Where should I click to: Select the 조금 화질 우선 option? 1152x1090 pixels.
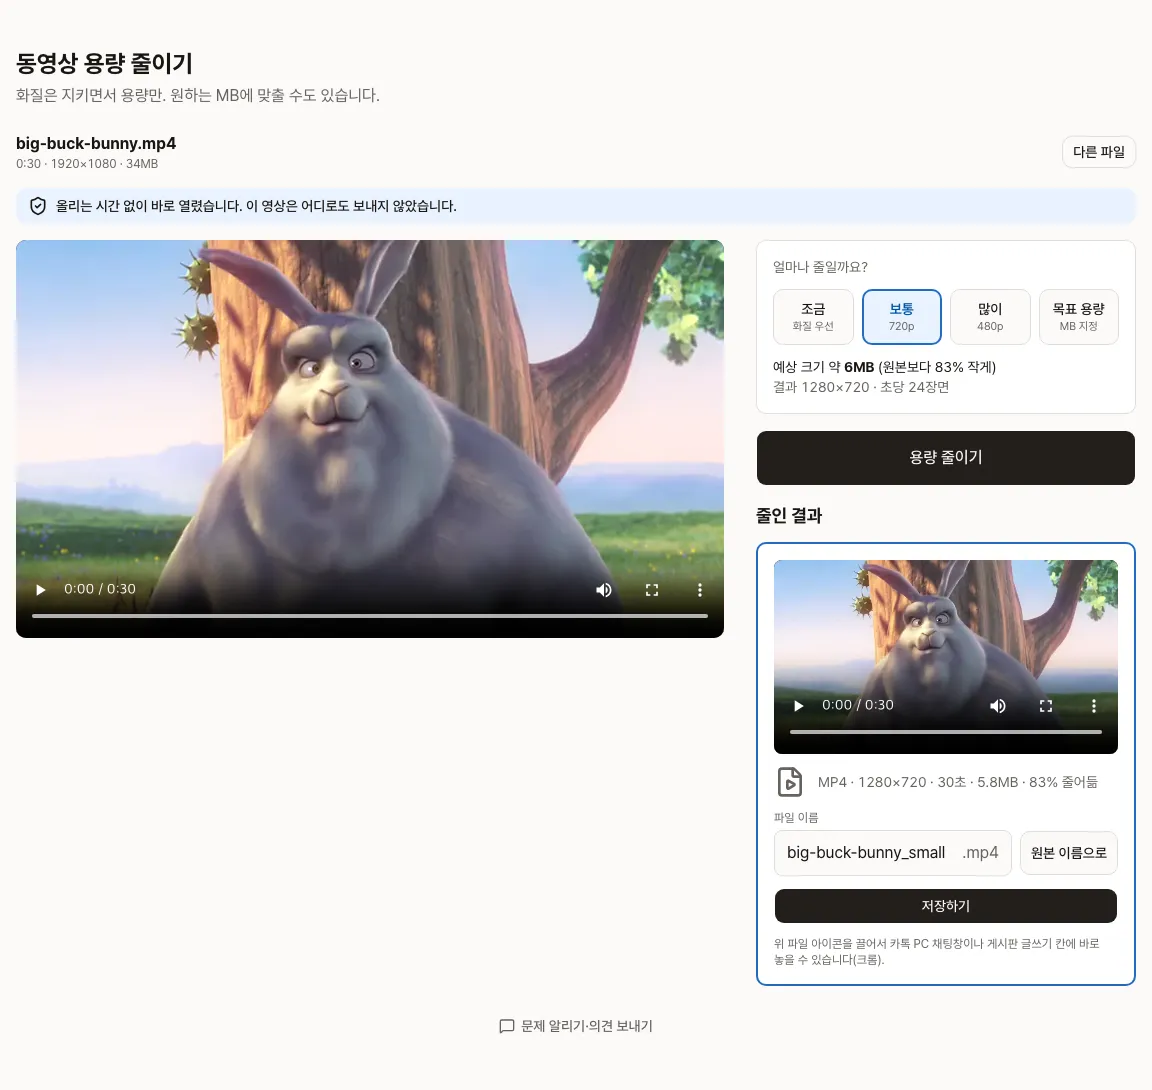(x=813, y=317)
